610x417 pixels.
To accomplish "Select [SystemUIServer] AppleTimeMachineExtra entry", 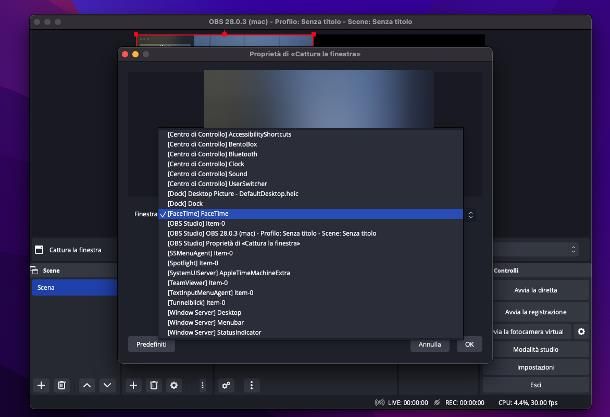I will (x=310, y=273).
